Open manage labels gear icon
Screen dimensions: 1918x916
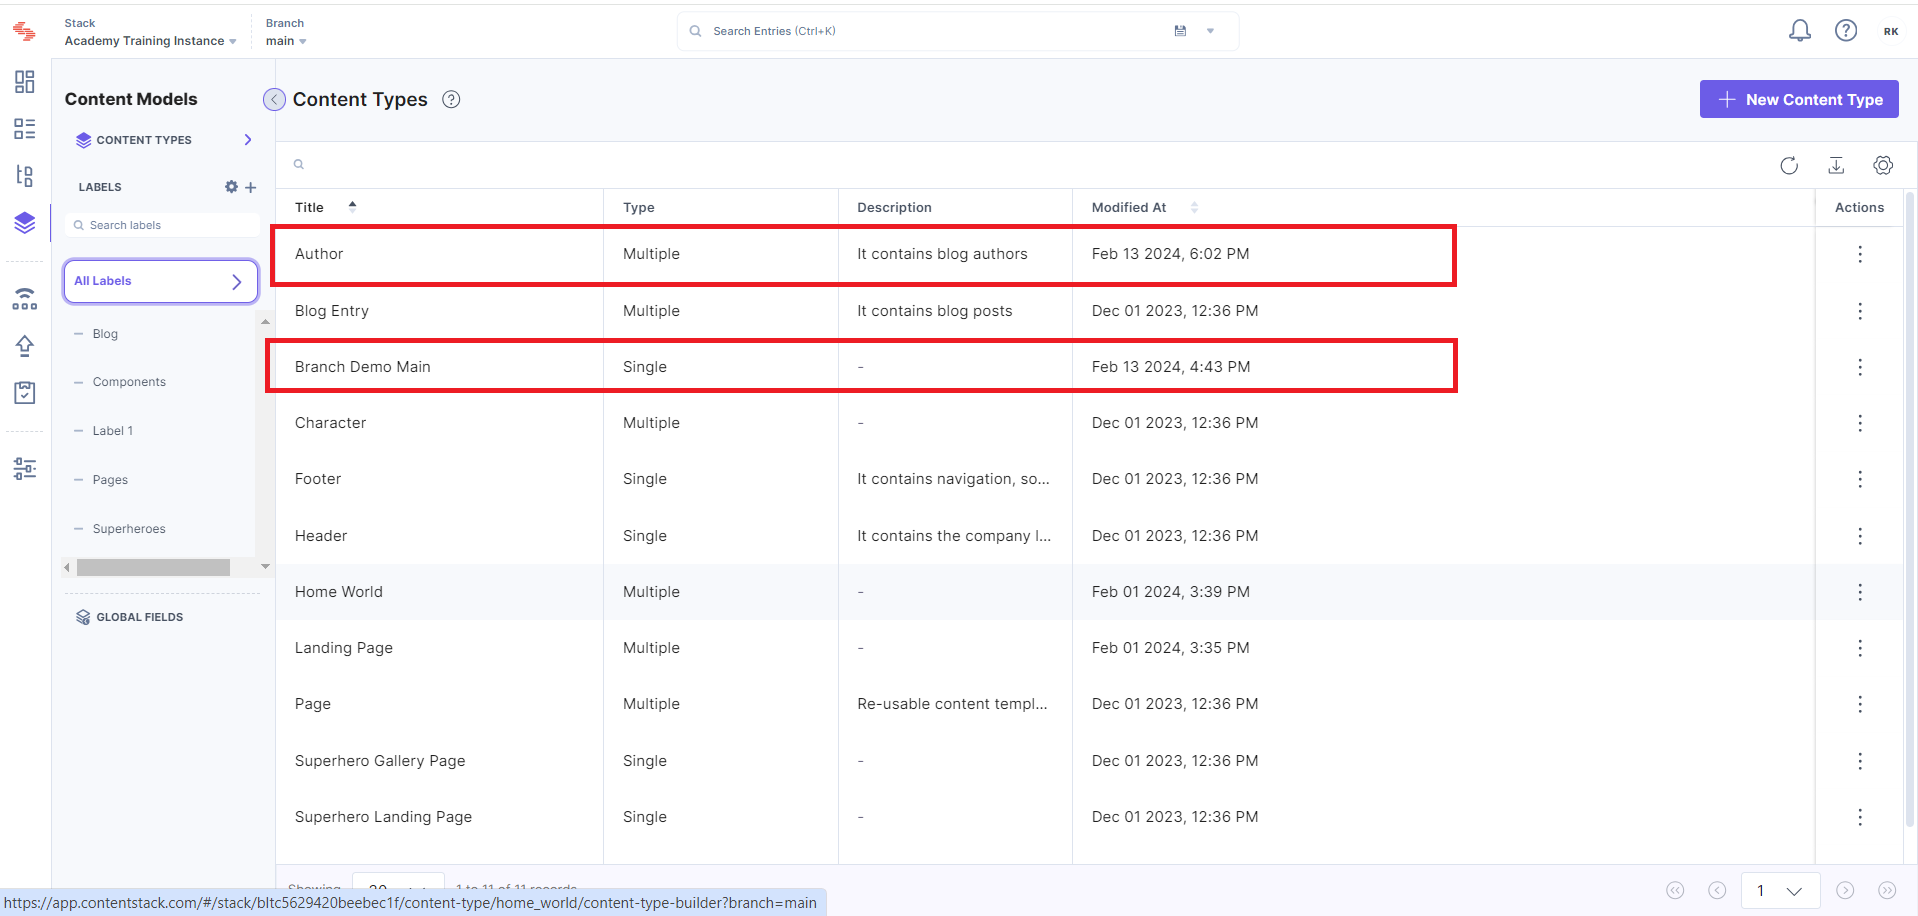click(231, 187)
